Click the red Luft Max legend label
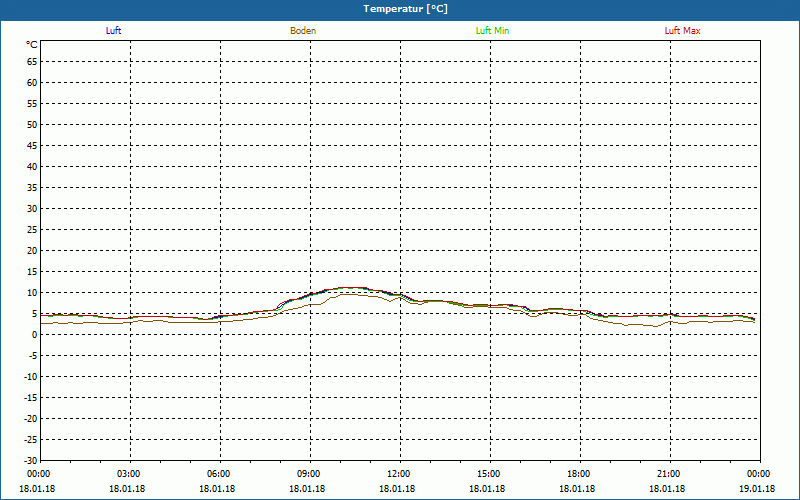 (x=682, y=31)
